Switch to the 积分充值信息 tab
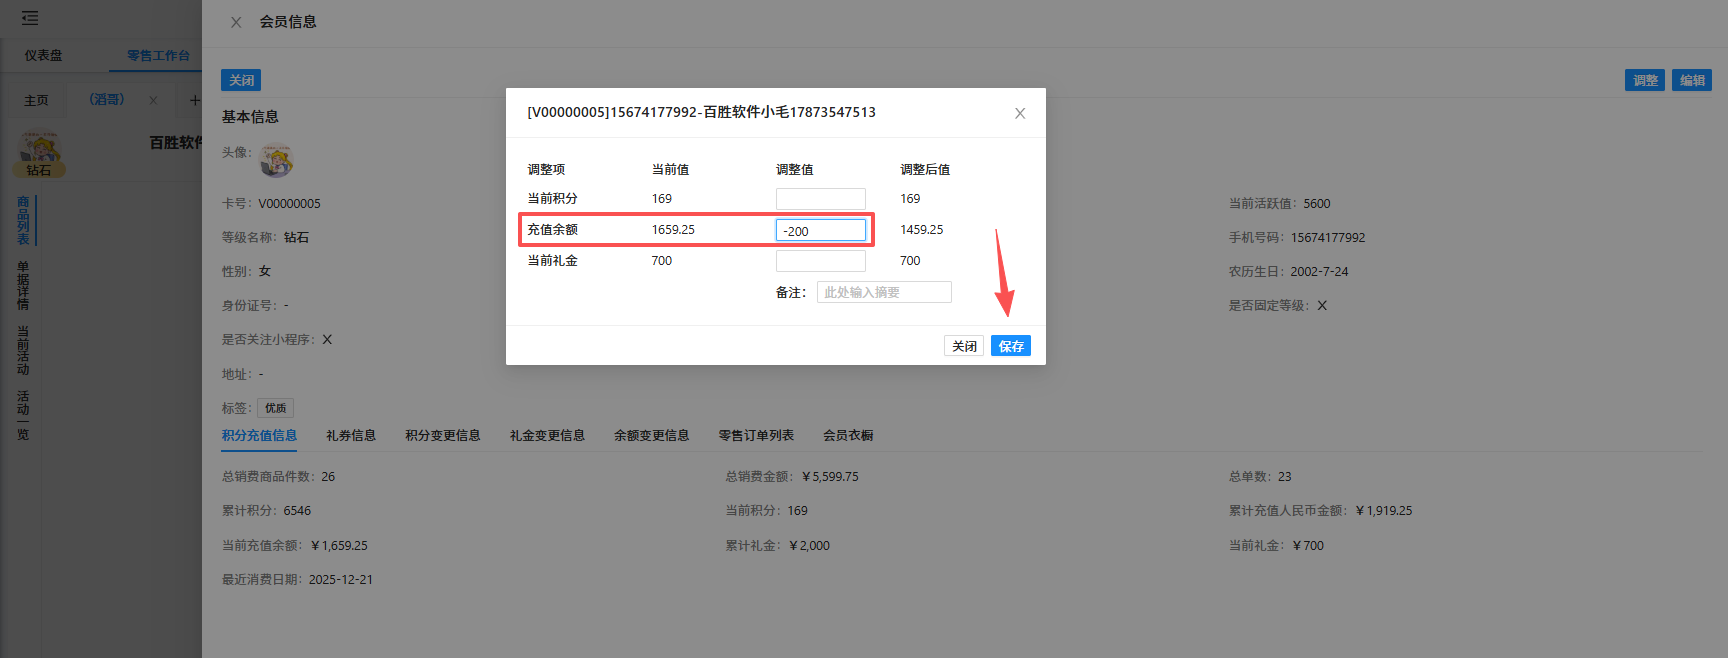1728x658 pixels. click(259, 436)
